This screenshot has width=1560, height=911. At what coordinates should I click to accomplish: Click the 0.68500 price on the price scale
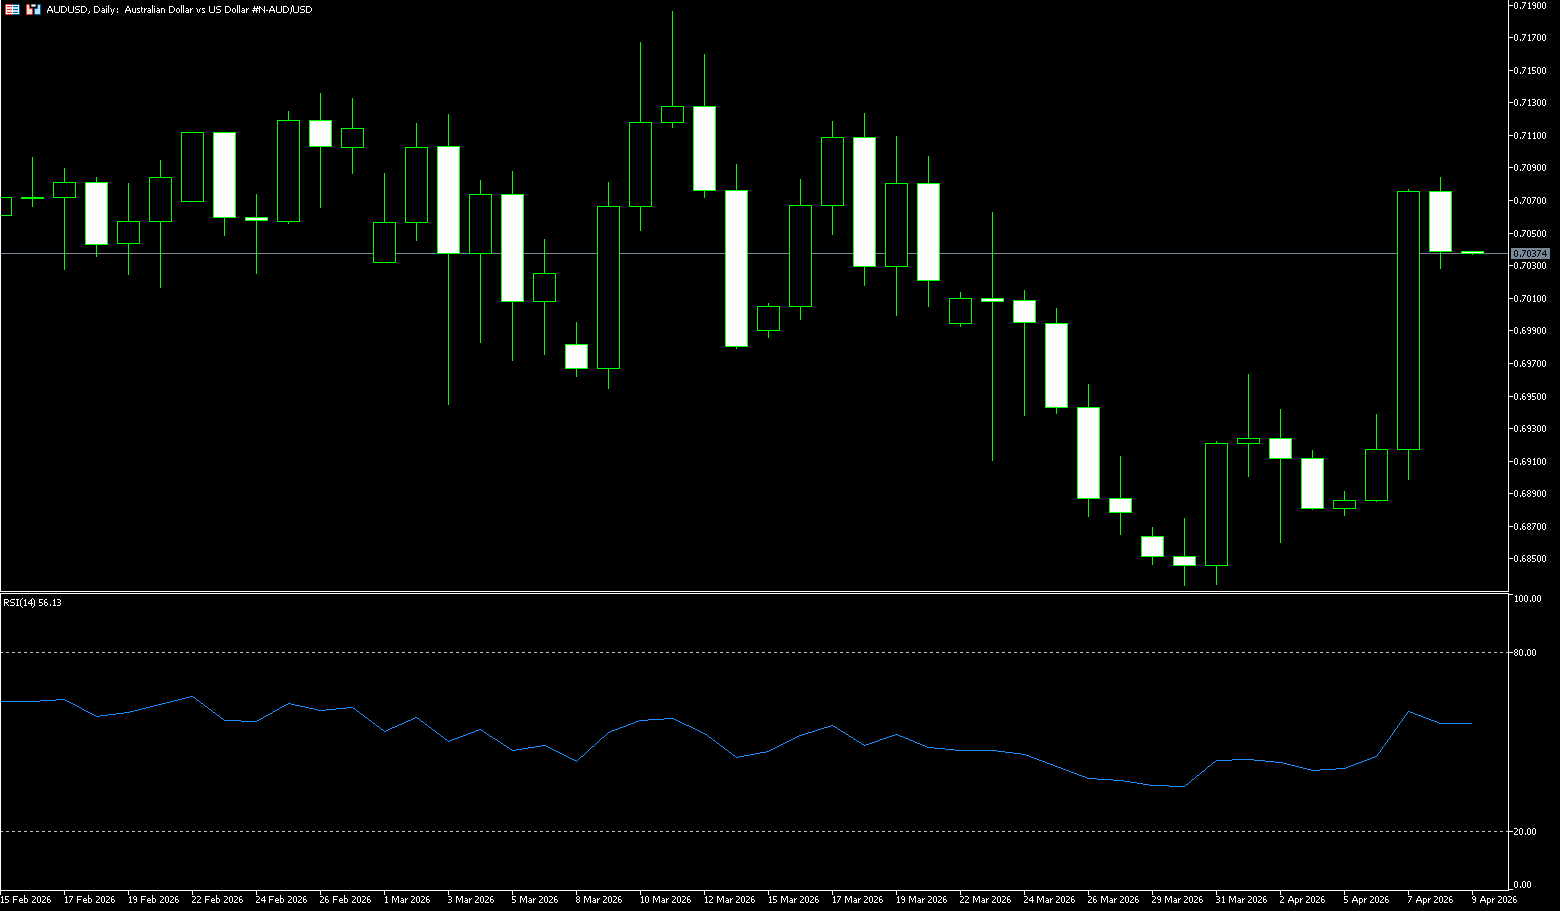[1531, 559]
